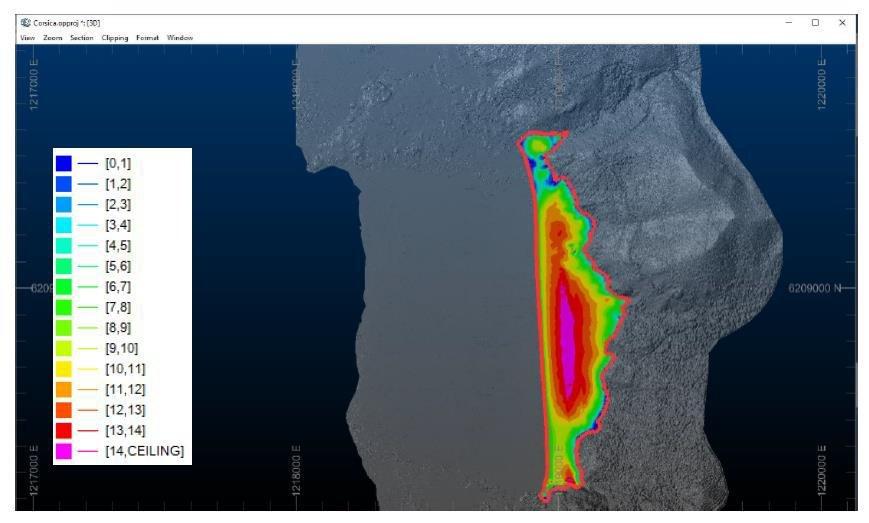The width and height of the screenshot is (869, 523).
Task: Minimize the 3D viewer window
Action: tap(788, 22)
